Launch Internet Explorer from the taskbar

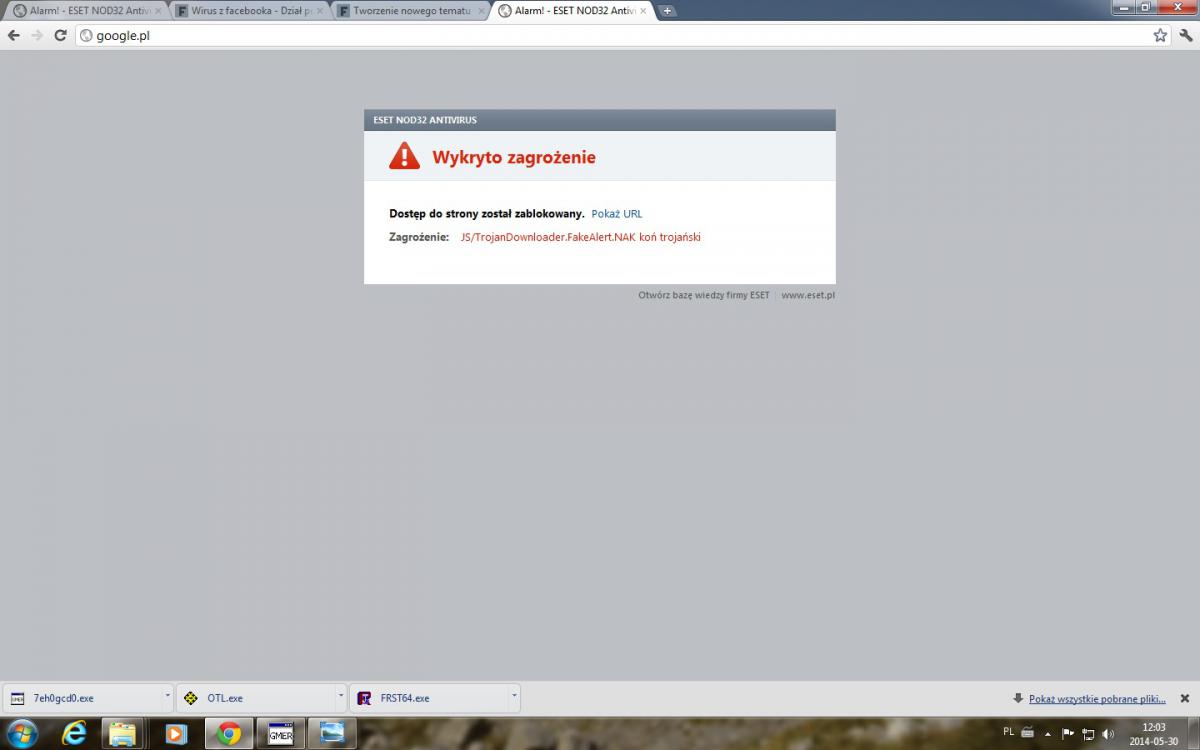74,733
